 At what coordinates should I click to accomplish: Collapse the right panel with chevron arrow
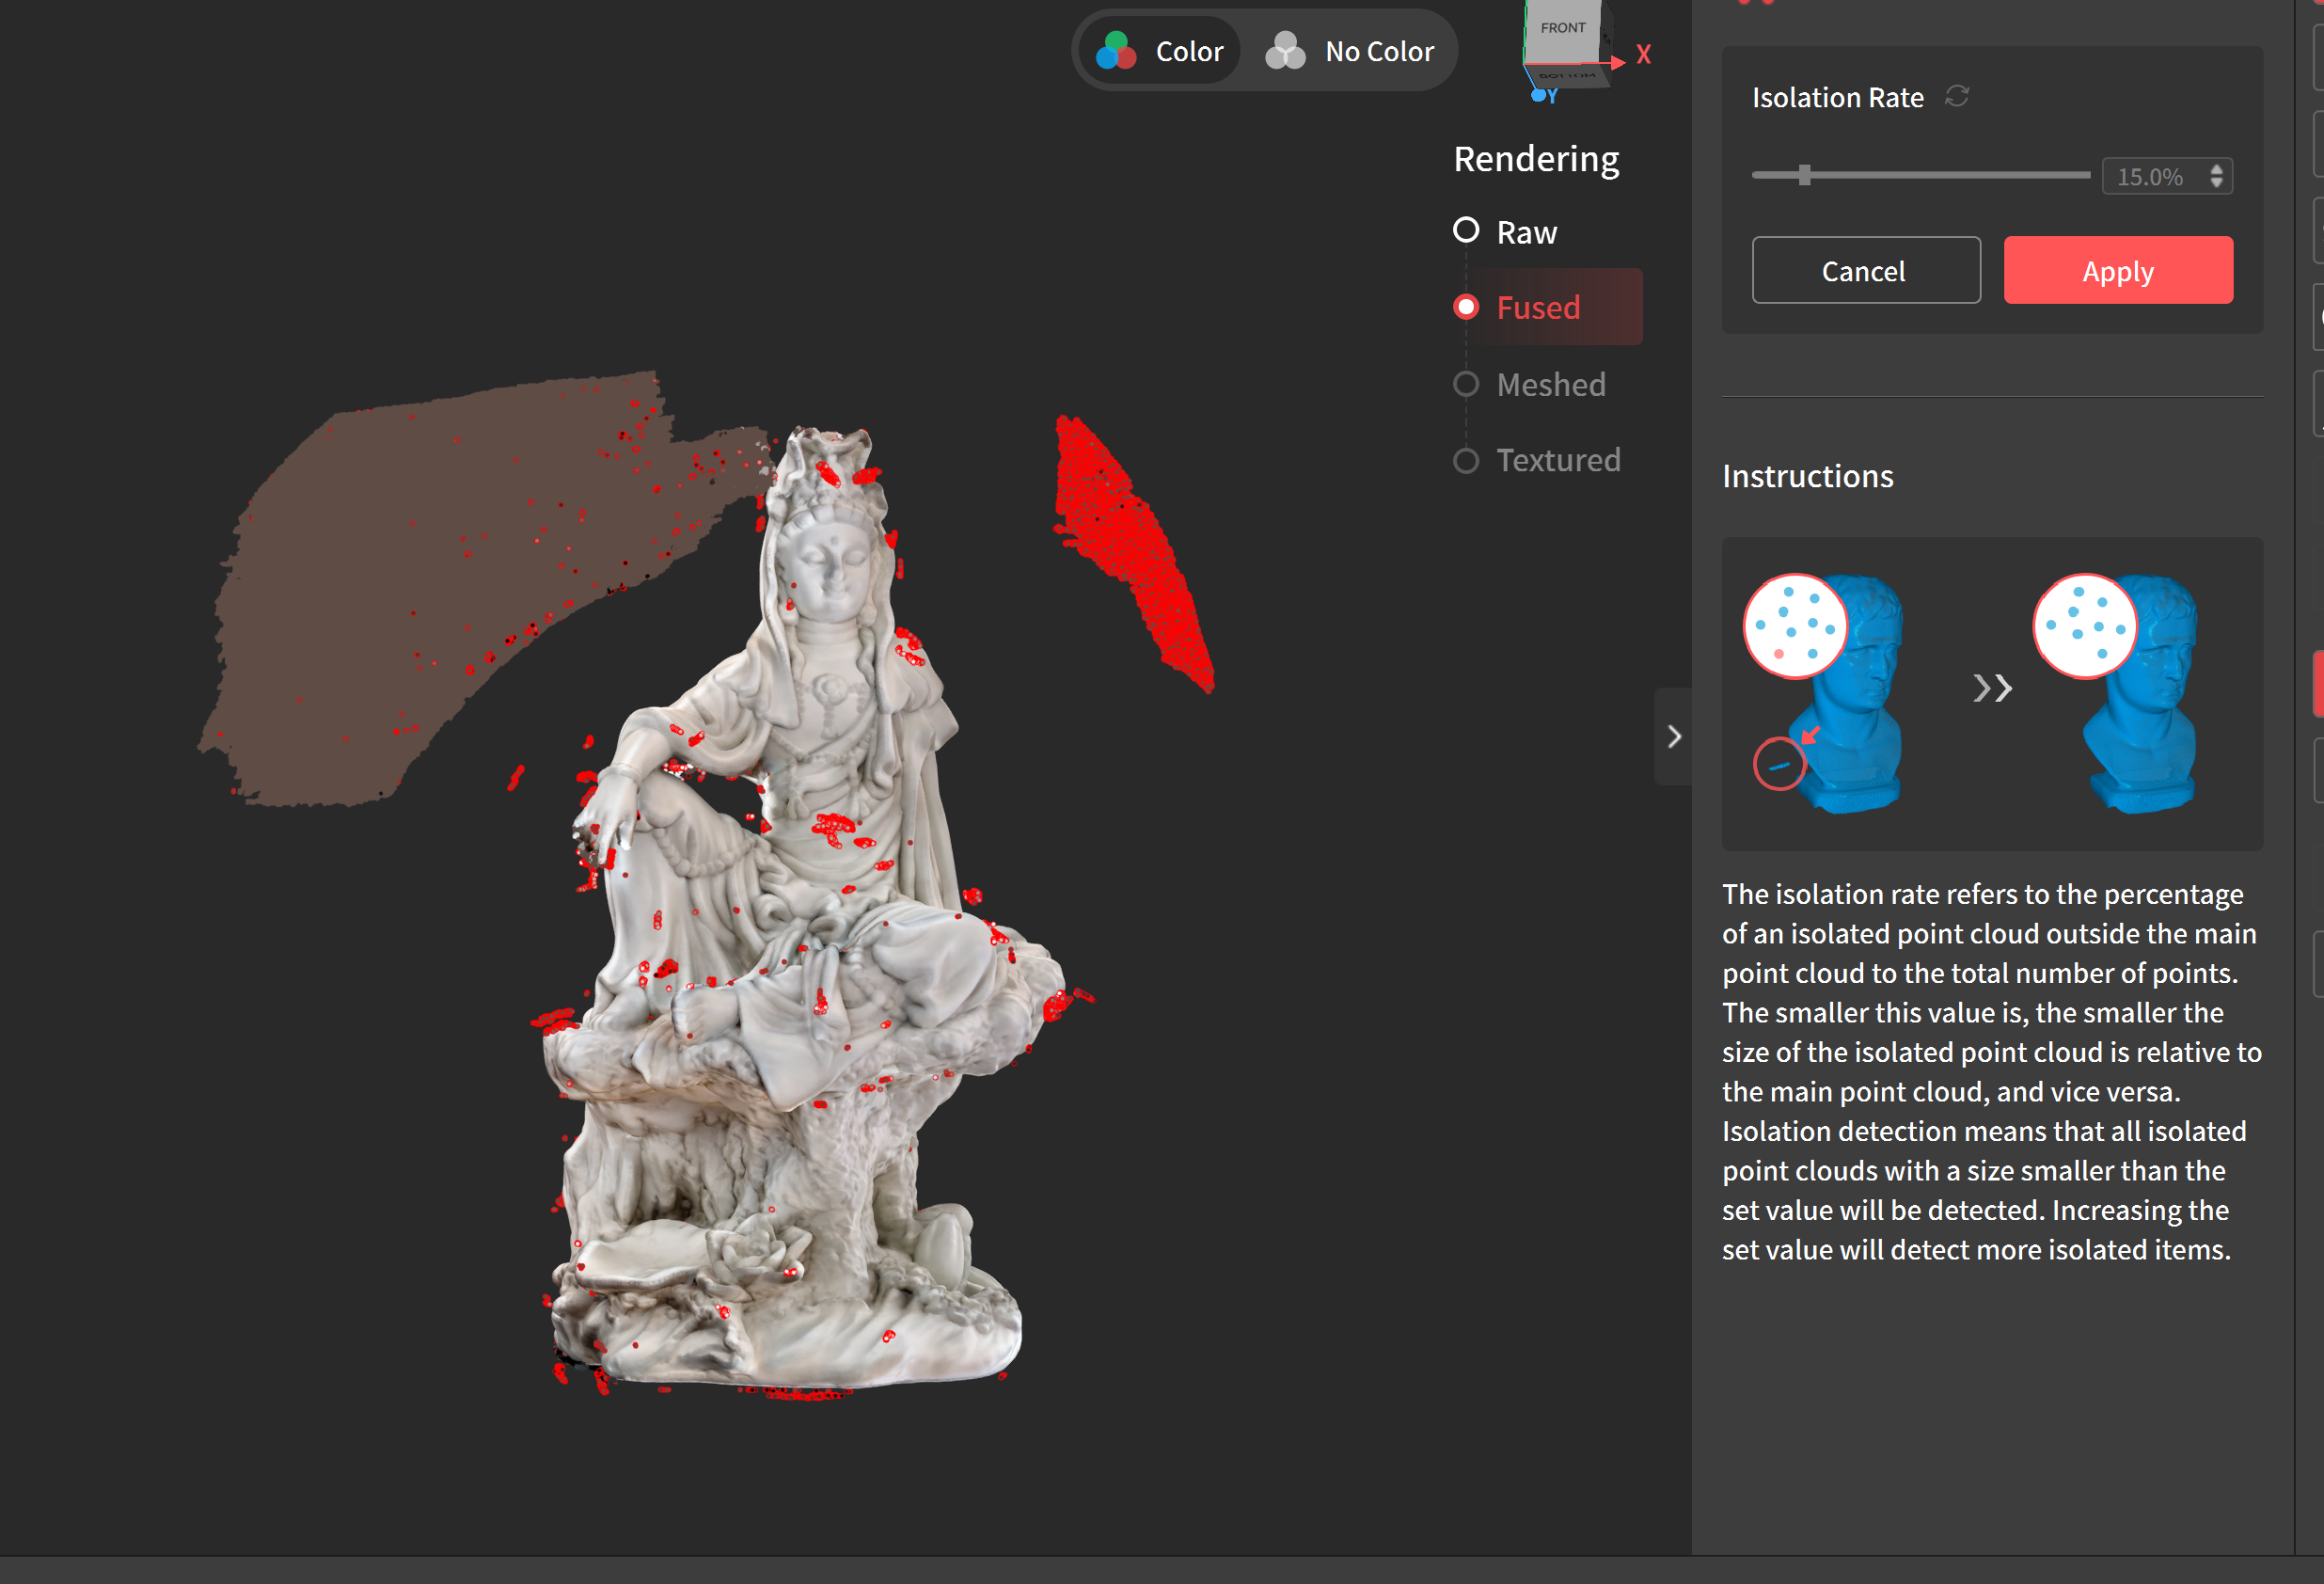[1674, 737]
